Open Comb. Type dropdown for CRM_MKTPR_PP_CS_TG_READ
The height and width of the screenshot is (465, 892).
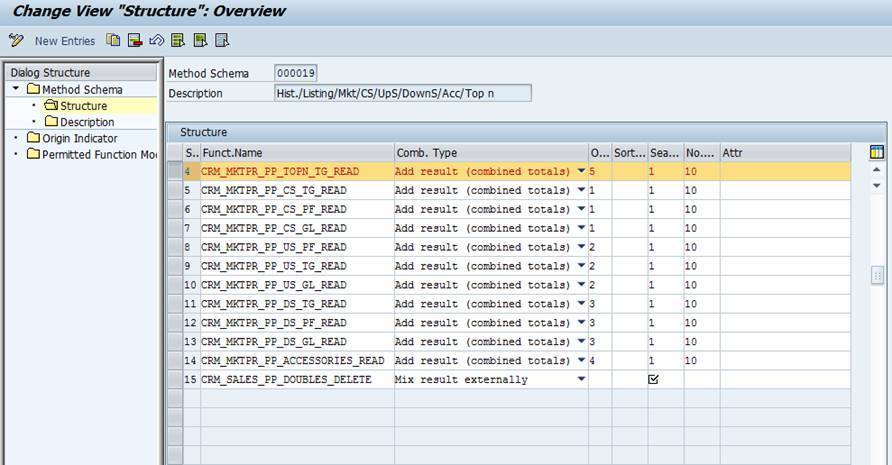click(x=581, y=190)
